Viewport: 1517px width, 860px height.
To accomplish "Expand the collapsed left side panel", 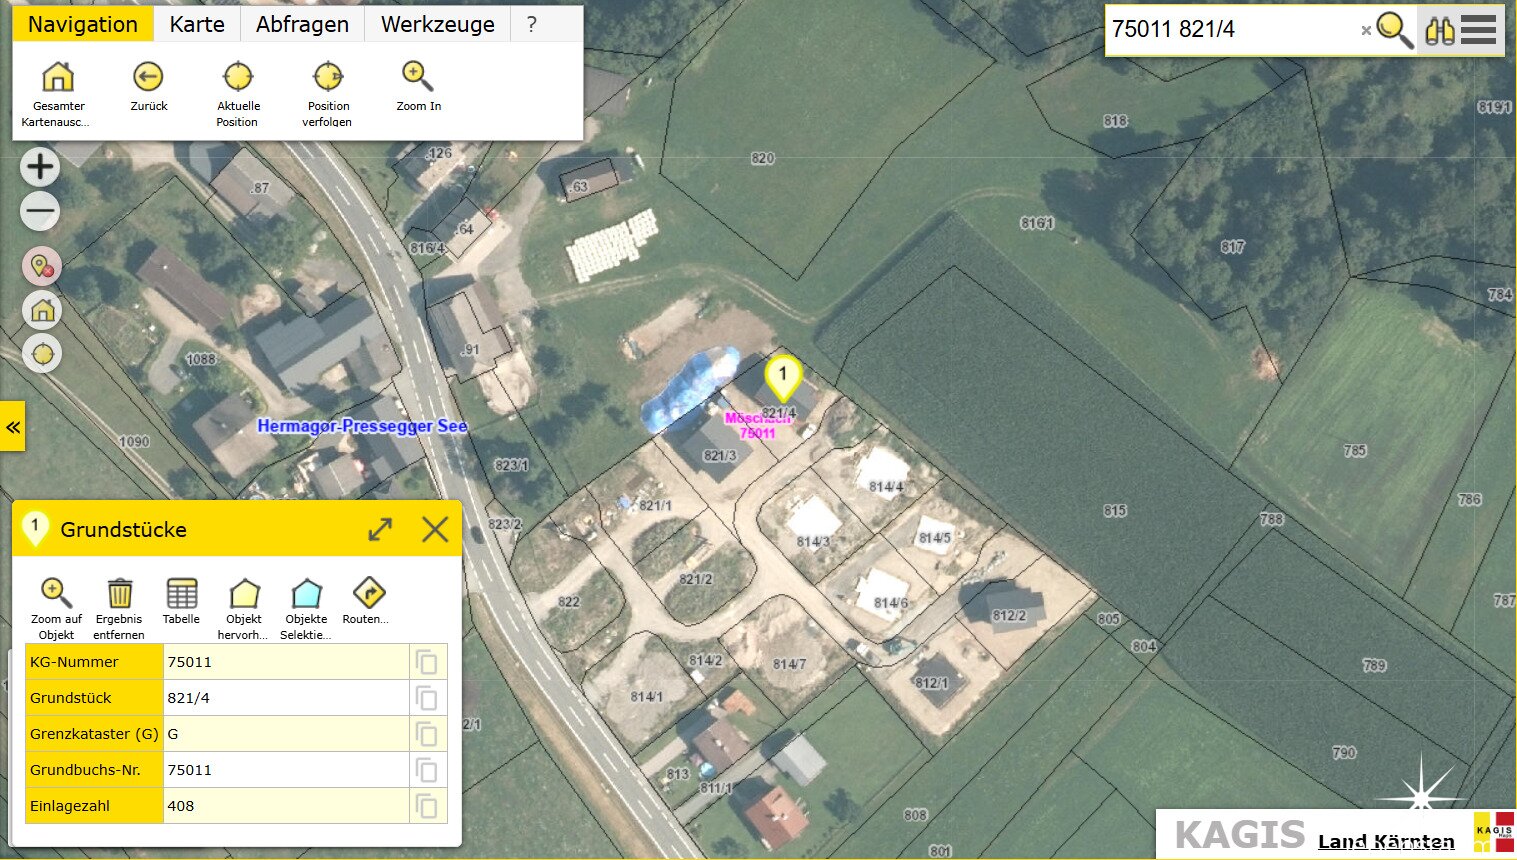I will pyautogui.click(x=13, y=427).
